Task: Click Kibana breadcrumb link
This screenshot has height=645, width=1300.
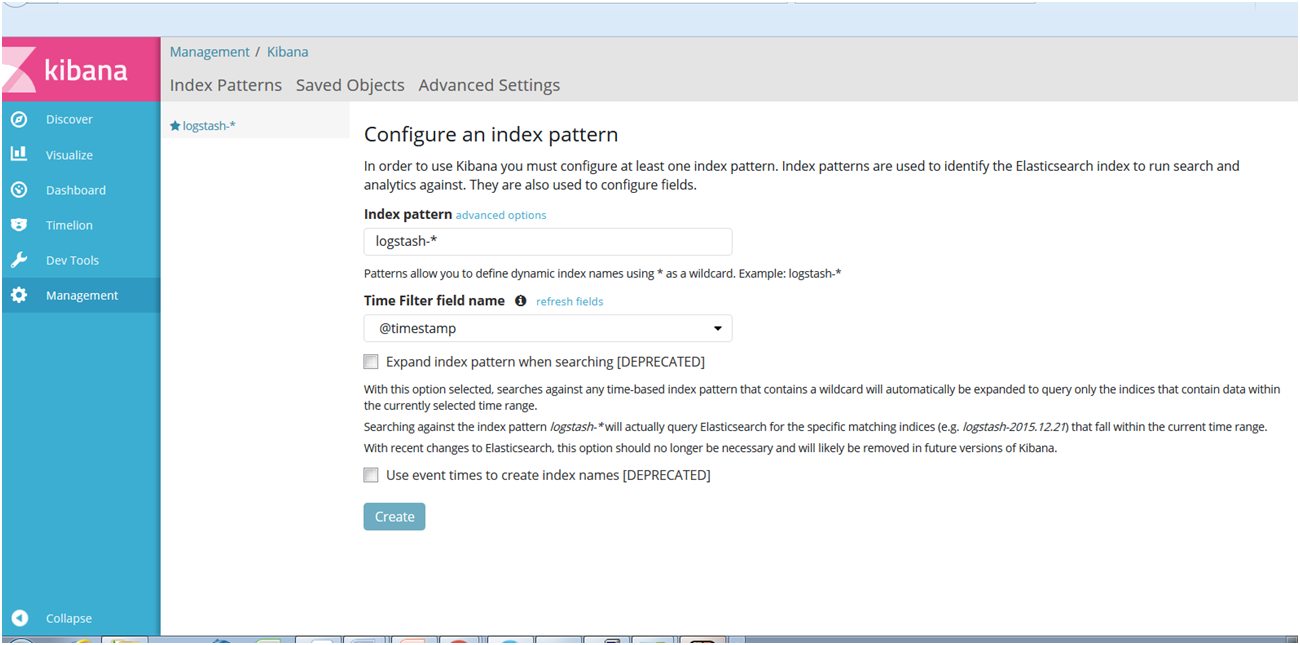Action: tap(287, 52)
